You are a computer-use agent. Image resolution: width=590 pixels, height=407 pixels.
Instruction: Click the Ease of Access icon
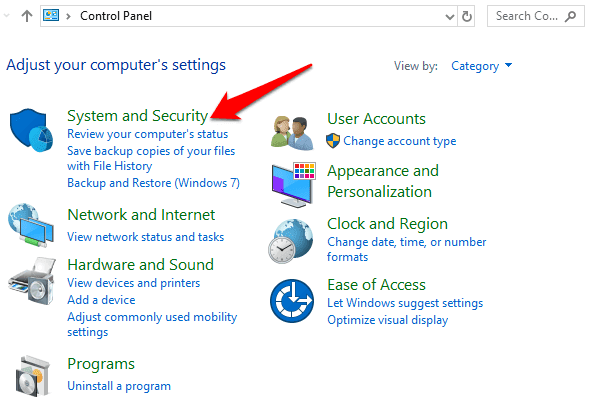point(292,301)
